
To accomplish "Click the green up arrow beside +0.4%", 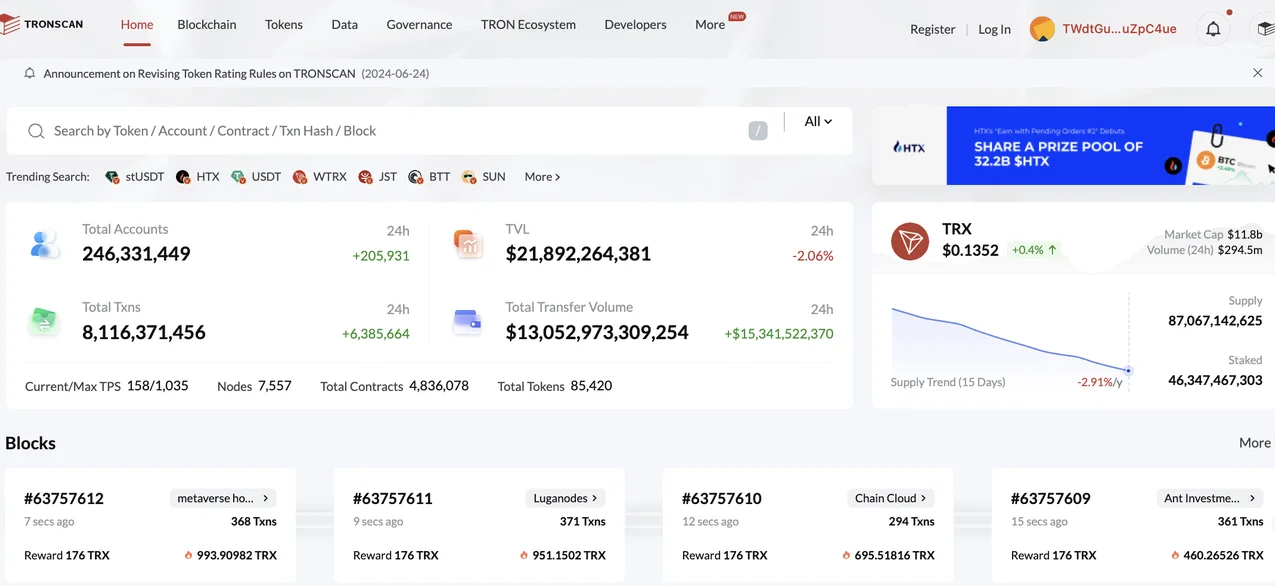I will pyautogui.click(x=1053, y=250).
